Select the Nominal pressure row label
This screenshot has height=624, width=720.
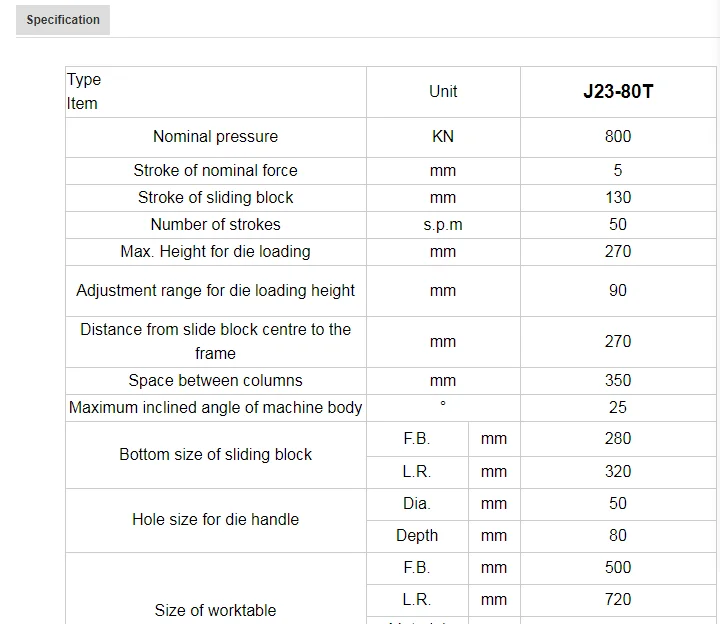tap(215, 137)
